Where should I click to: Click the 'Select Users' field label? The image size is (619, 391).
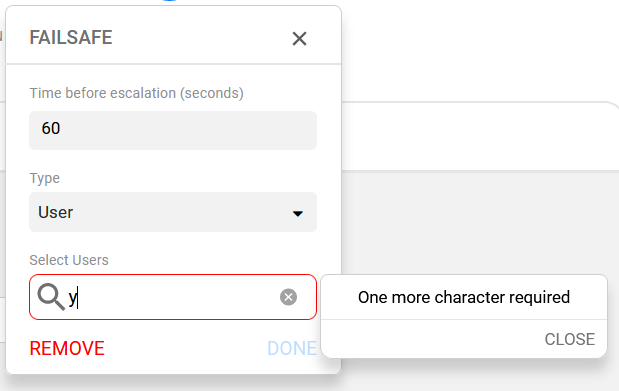[69, 260]
